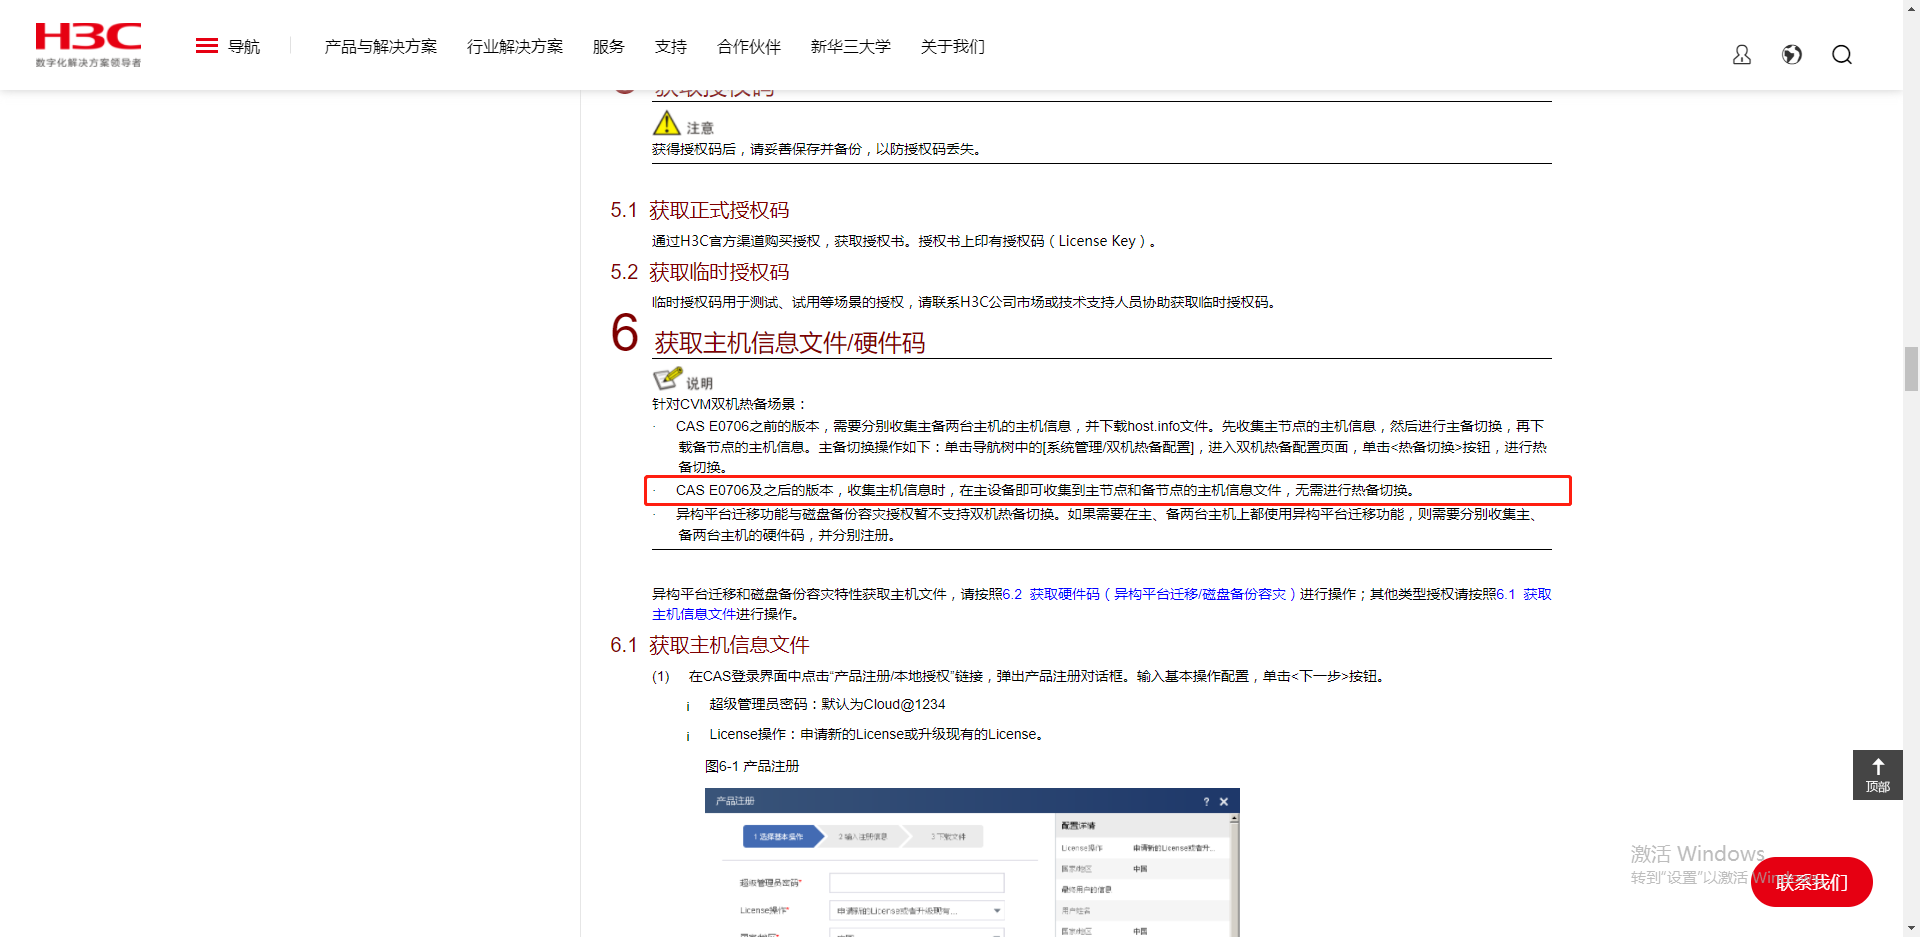Open the 关于我们 menu
1920x937 pixels.
[x=953, y=47]
